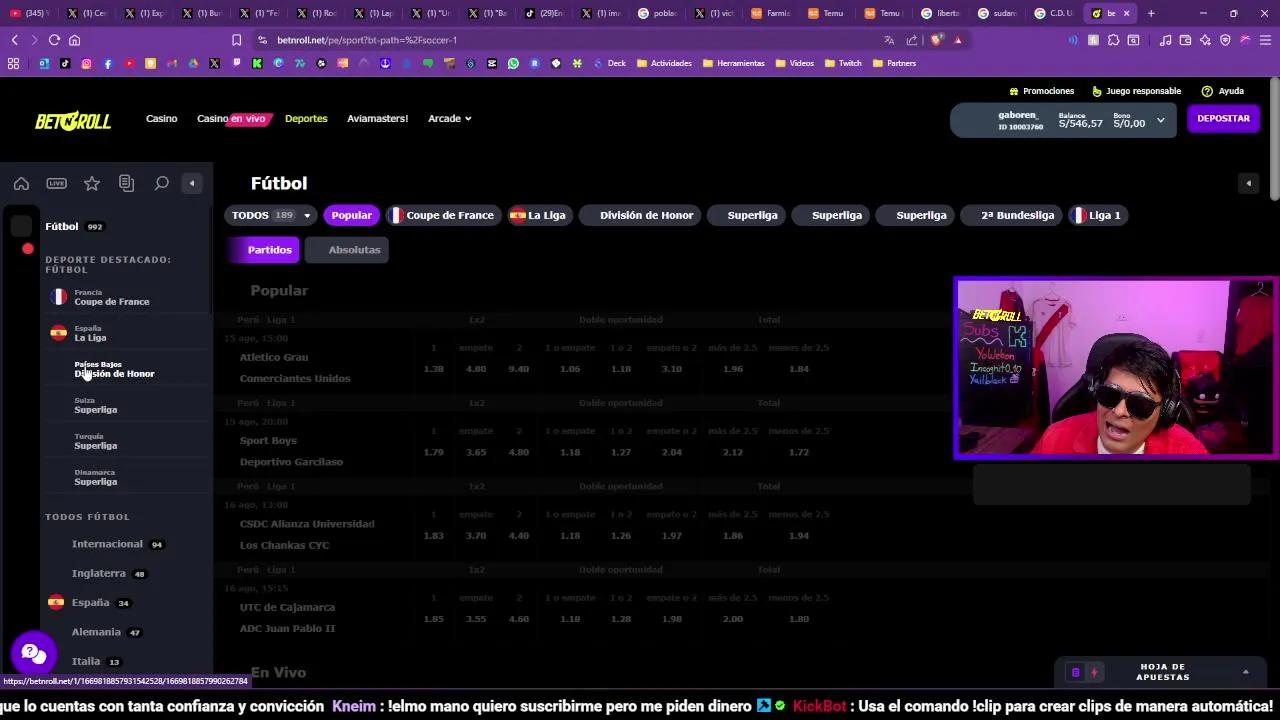The height and width of the screenshot is (720, 1280).
Task: Click the browser reload button
Action: [x=54, y=40]
